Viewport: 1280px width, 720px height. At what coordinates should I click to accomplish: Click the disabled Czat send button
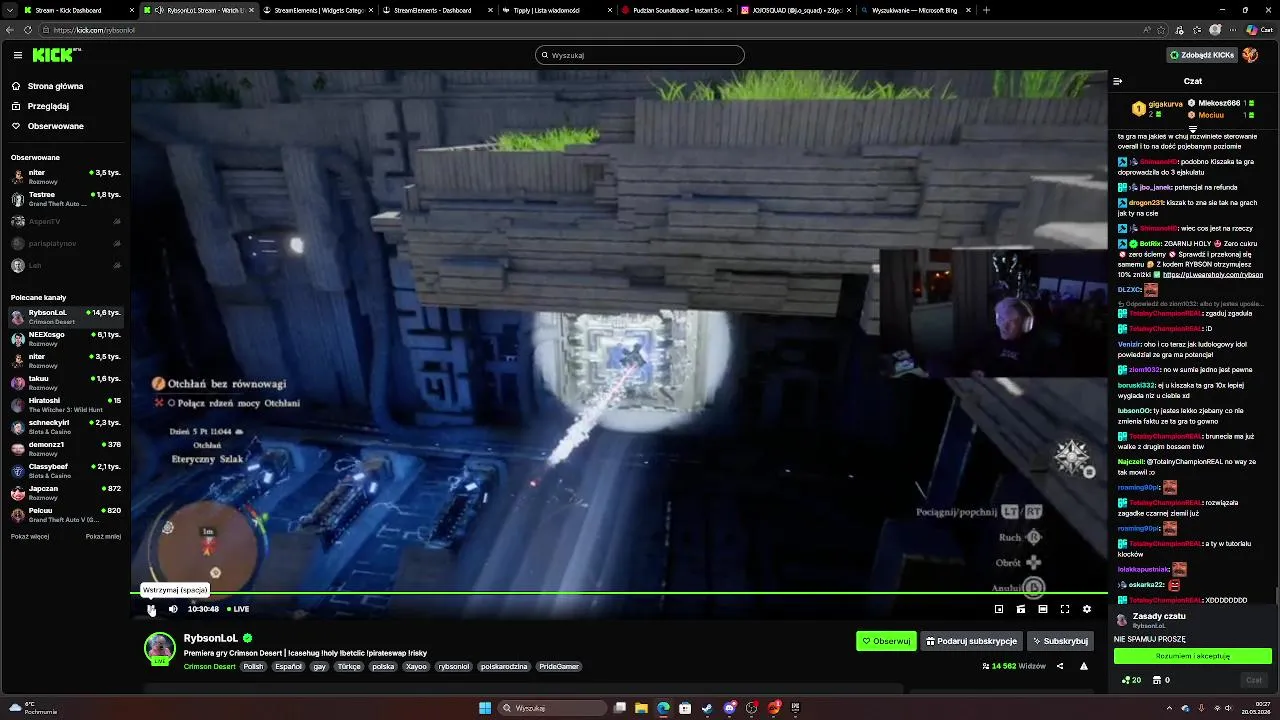[x=1254, y=680]
